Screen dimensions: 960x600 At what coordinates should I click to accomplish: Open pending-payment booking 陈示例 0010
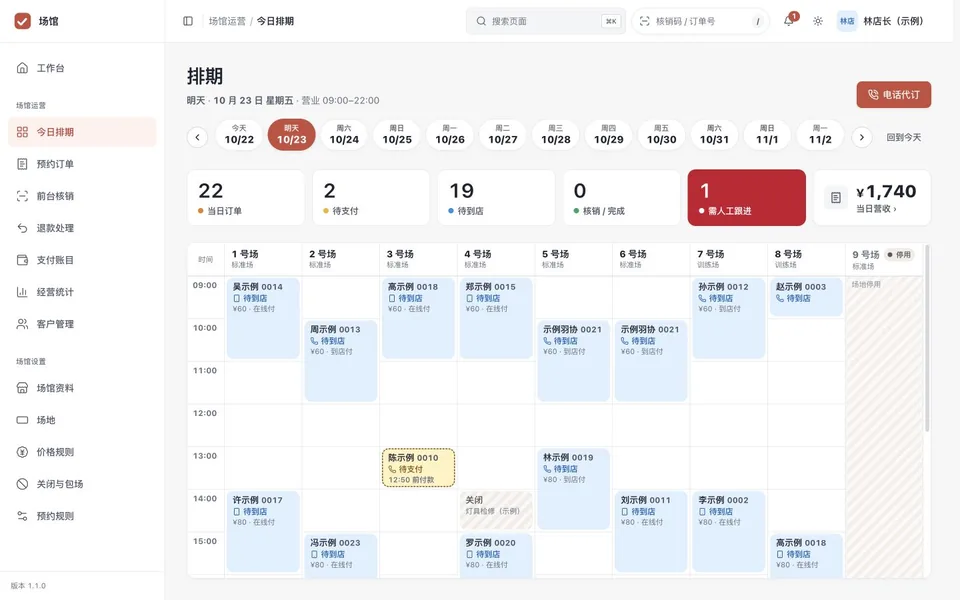click(x=418, y=468)
